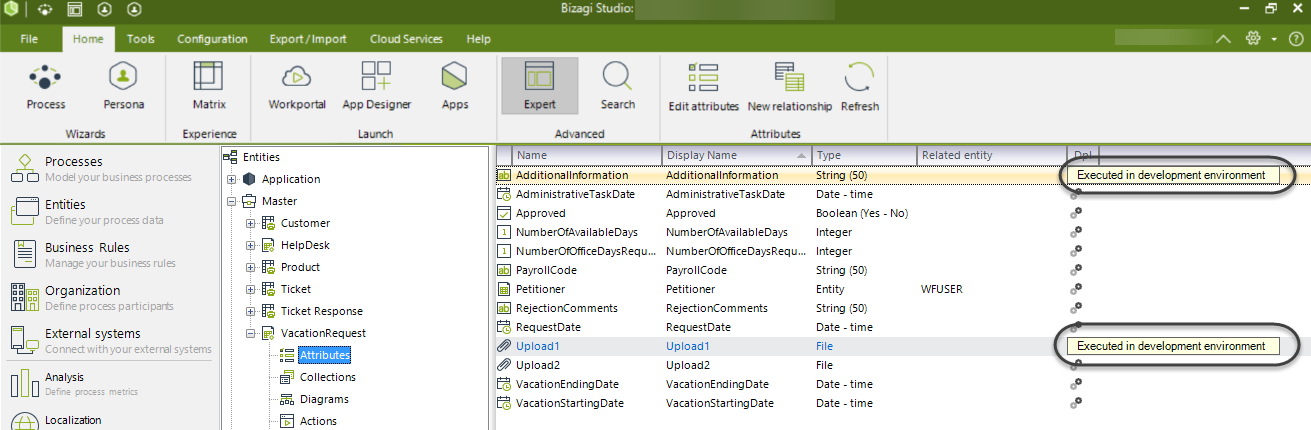Expand the Product entity node
This screenshot has width=1311, height=430.
[x=251, y=267]
